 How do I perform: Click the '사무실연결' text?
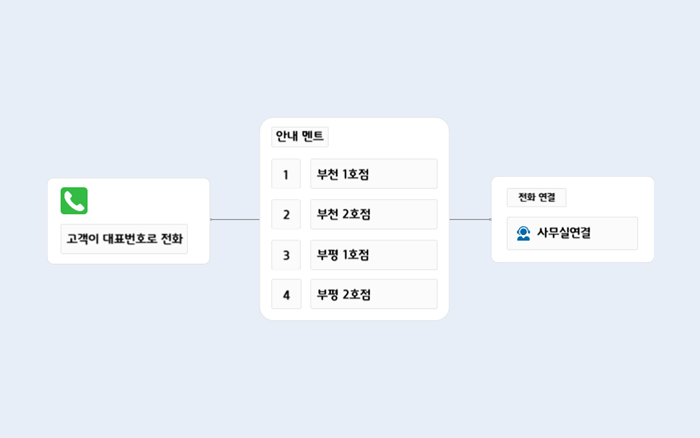click(x=564, y=233)
